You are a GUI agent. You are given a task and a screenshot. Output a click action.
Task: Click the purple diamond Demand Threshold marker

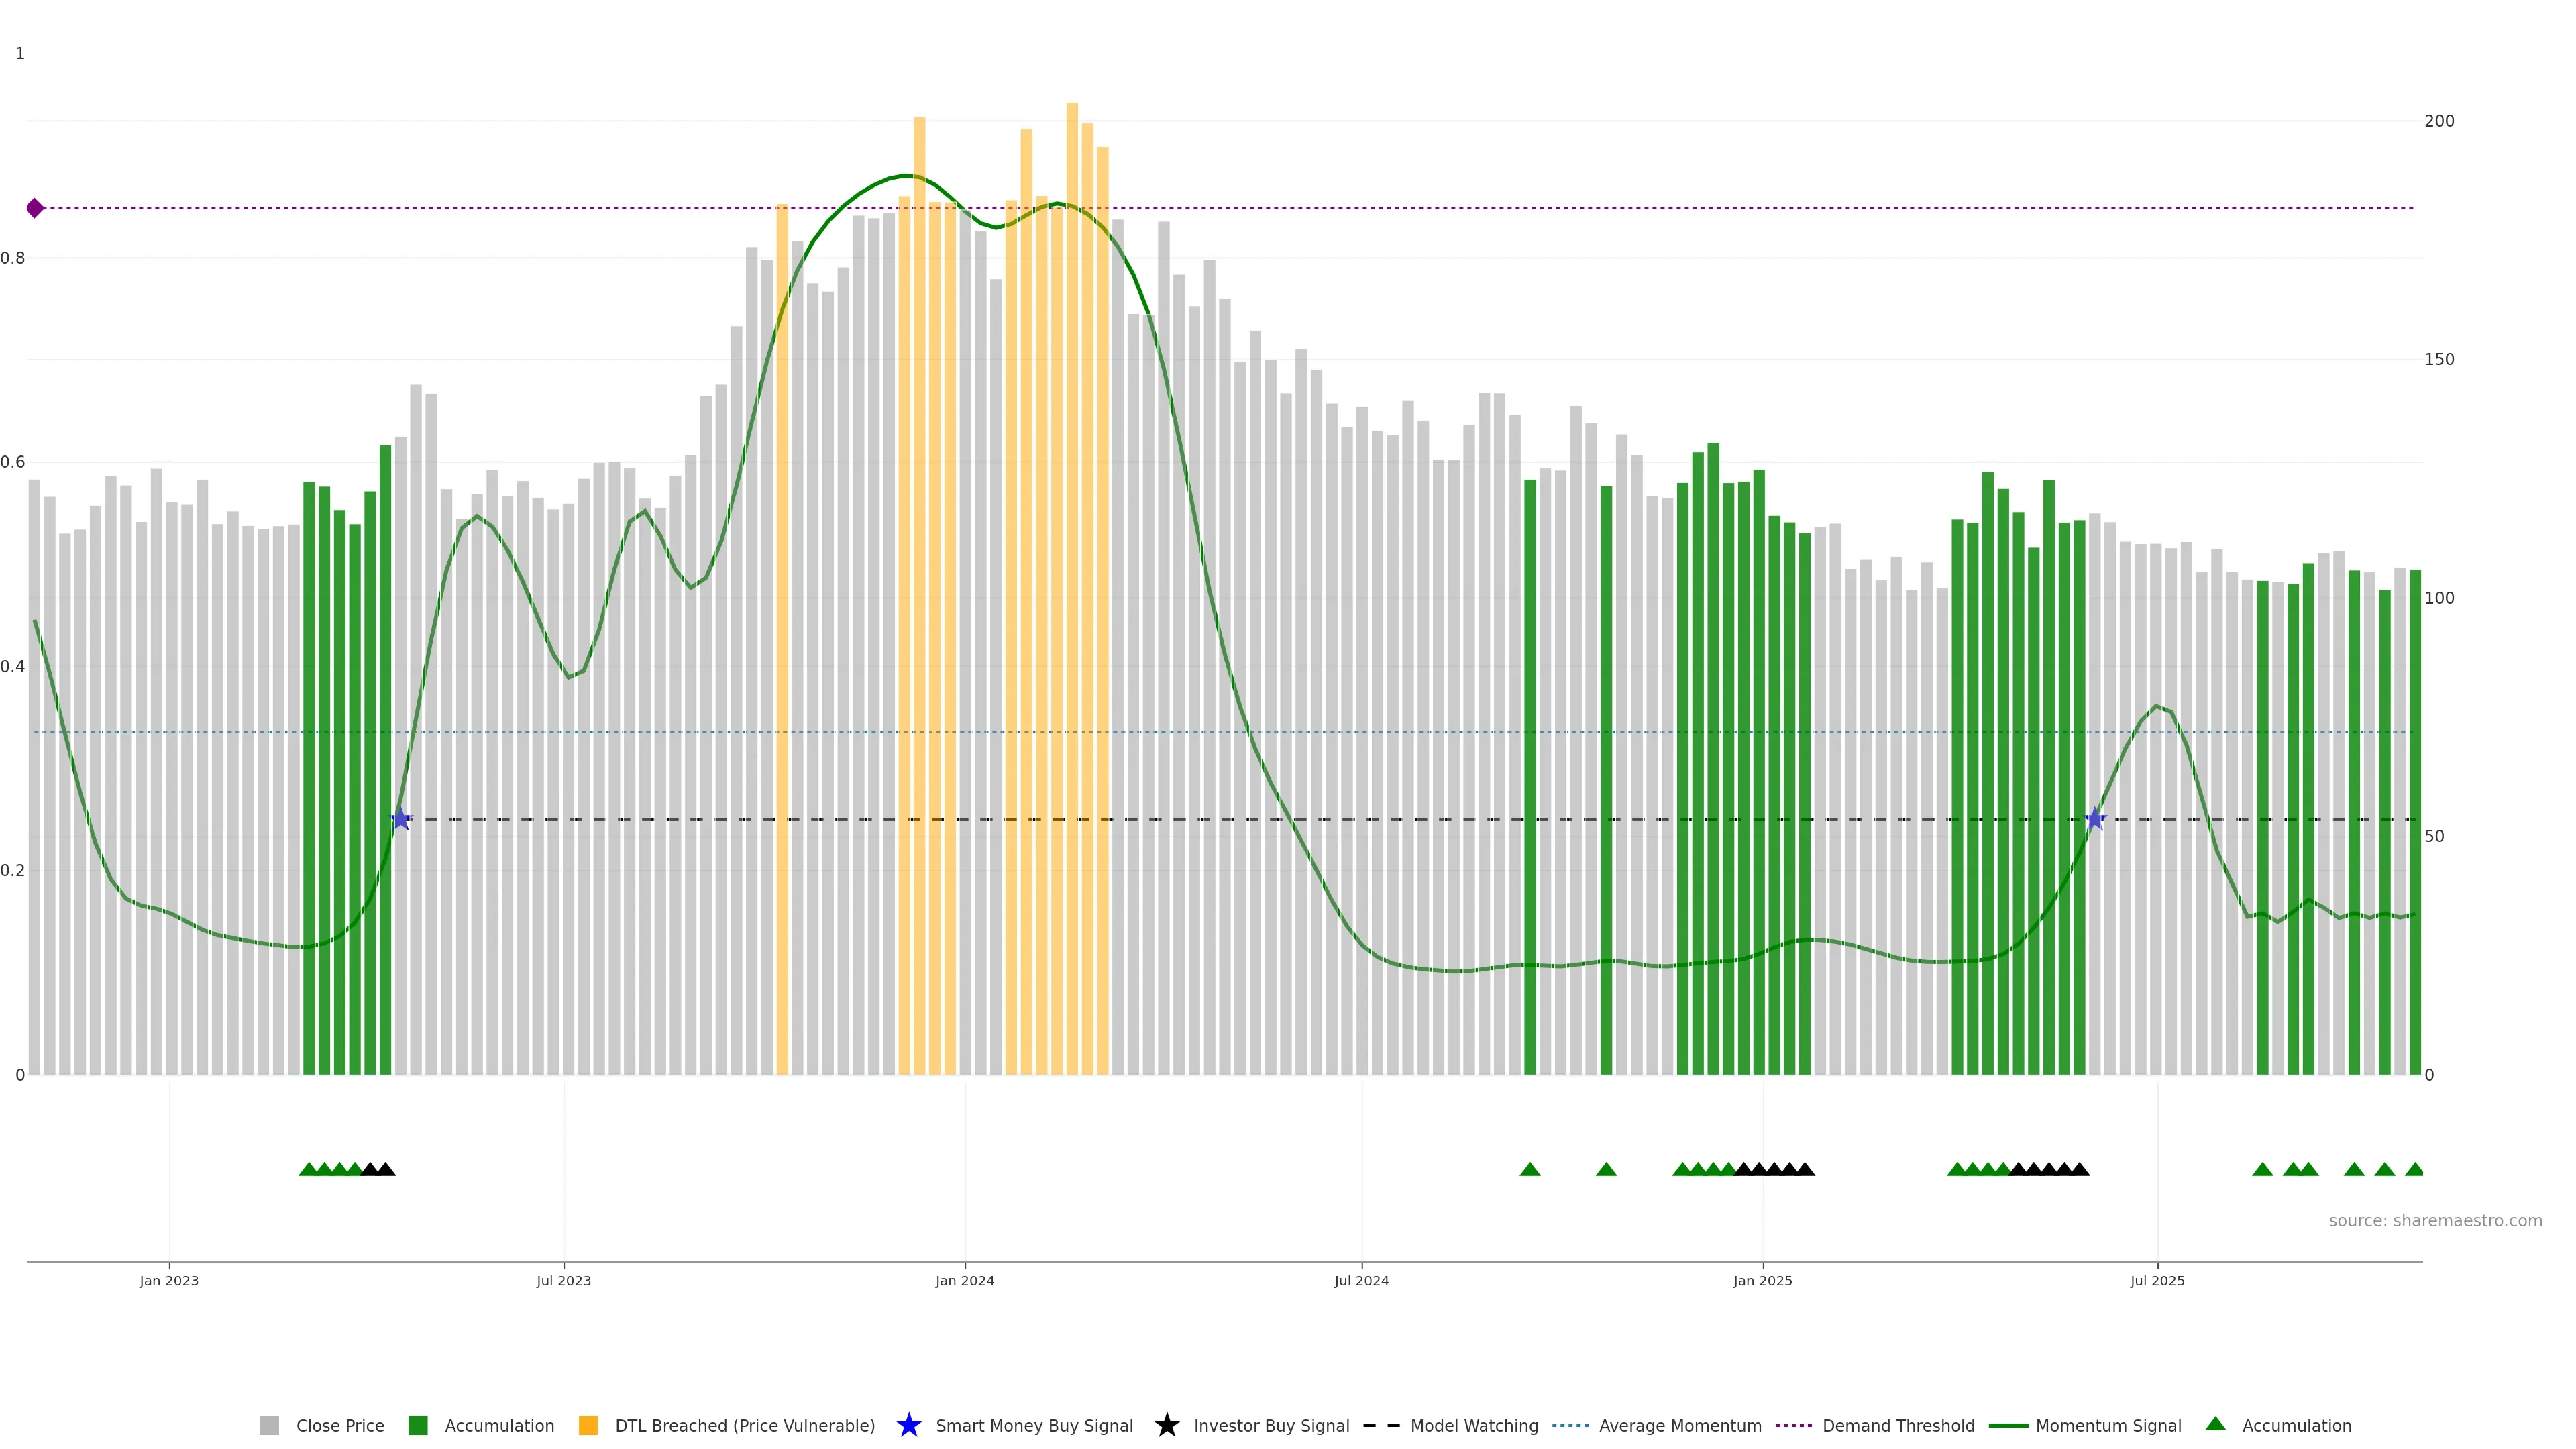pos(35,208)
